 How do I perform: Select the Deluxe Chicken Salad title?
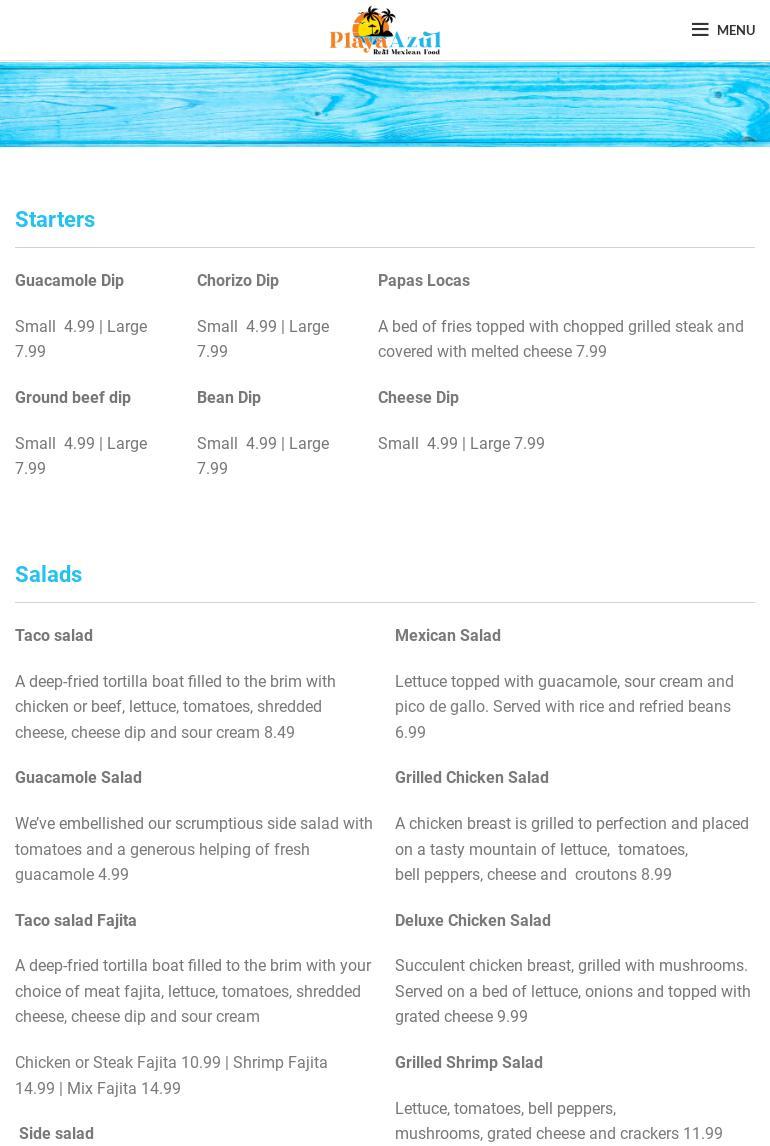click(x=473, y=920)
